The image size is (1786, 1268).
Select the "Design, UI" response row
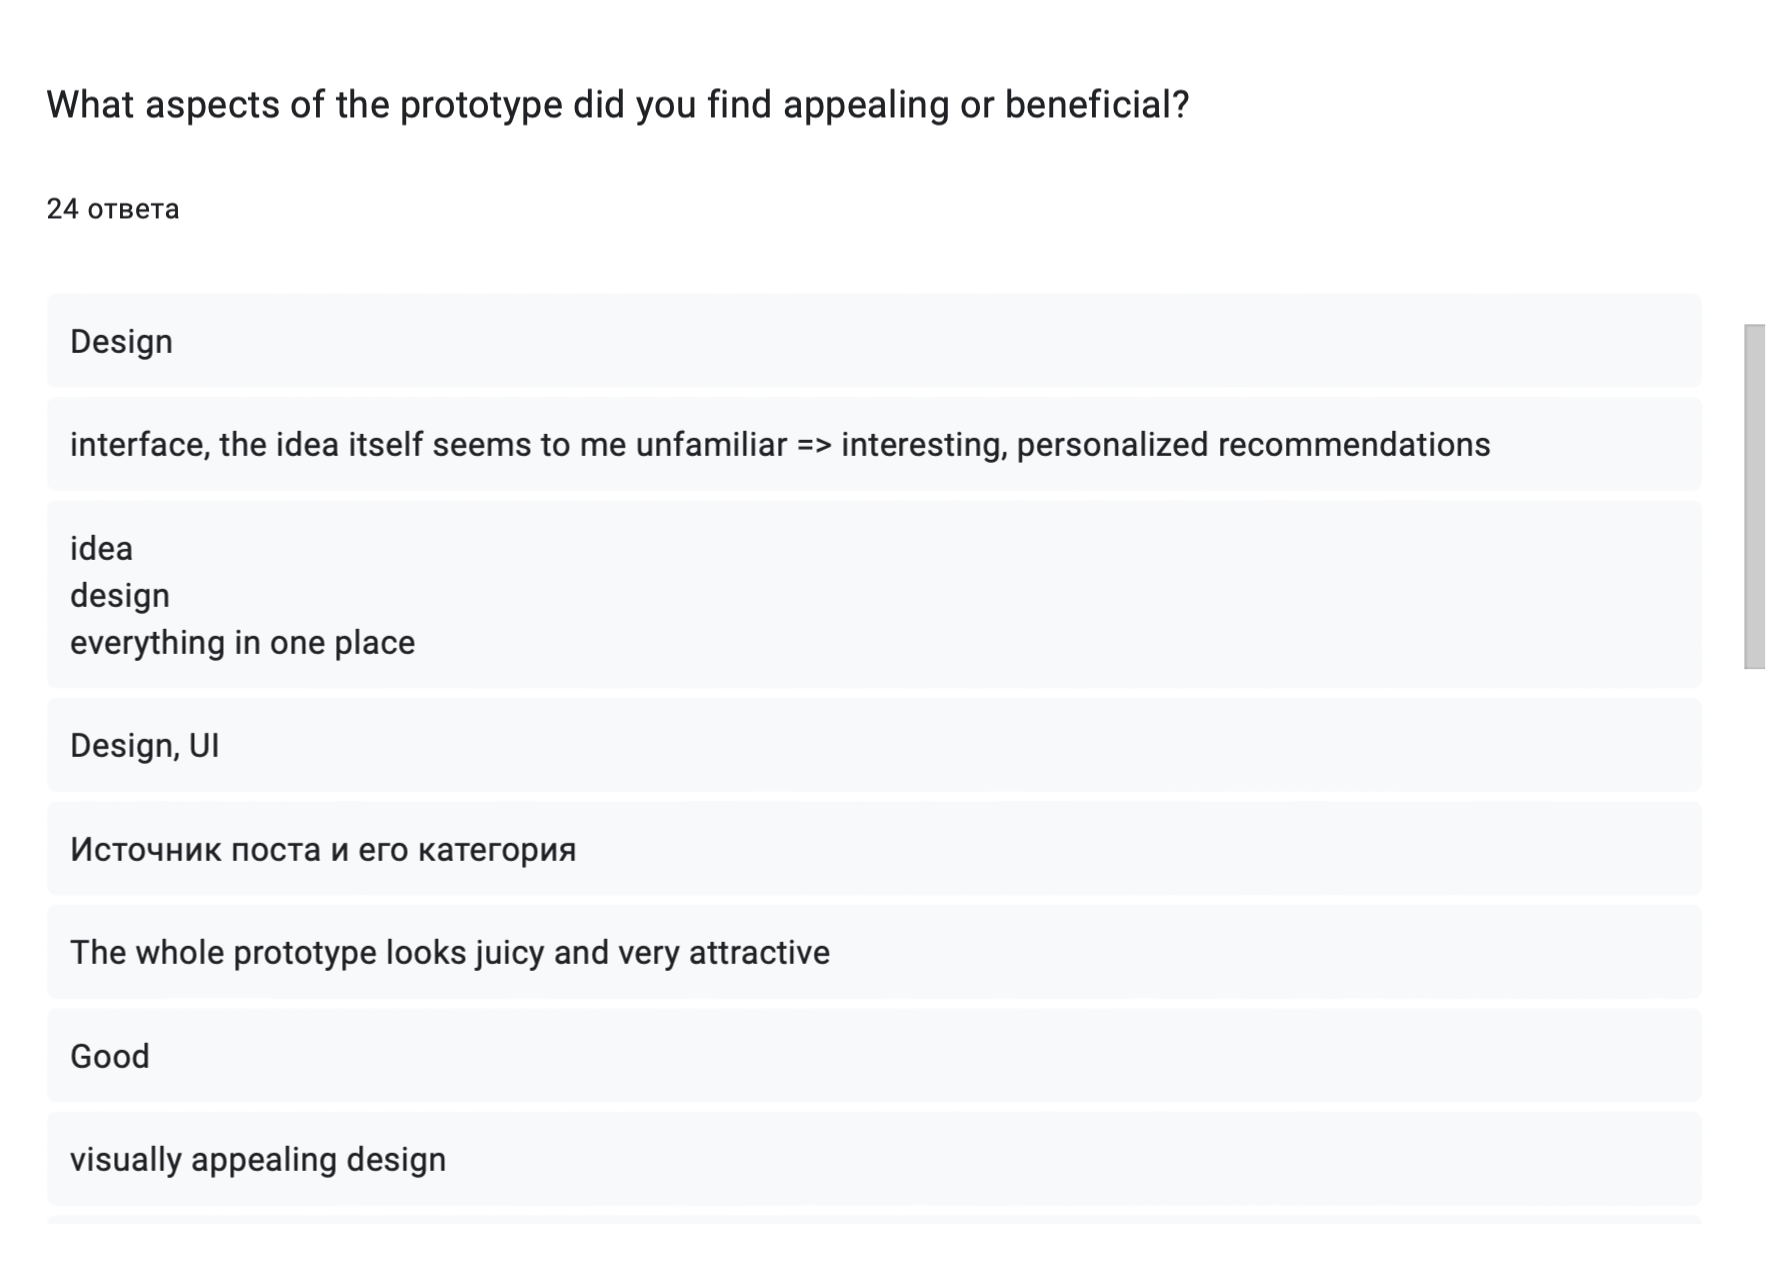pyautogui.click(x=145, y=746)
